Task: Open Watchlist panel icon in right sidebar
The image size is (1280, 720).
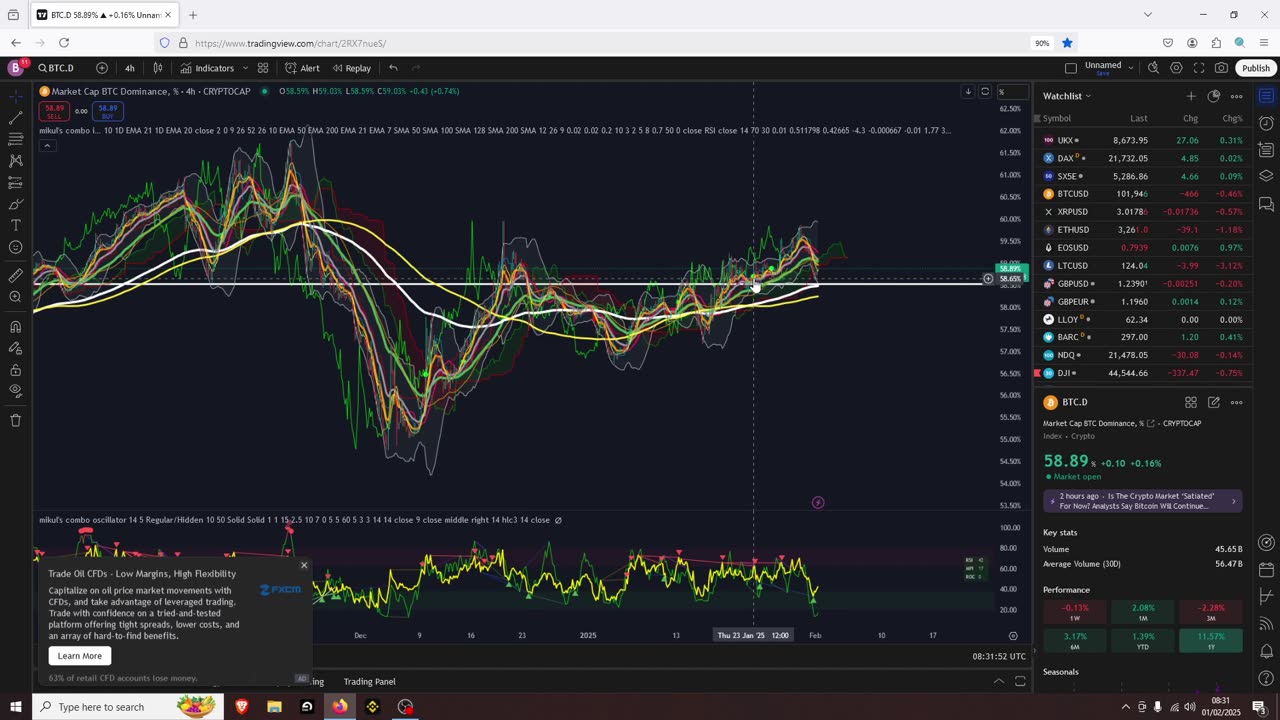Action: pos(1266,96)
